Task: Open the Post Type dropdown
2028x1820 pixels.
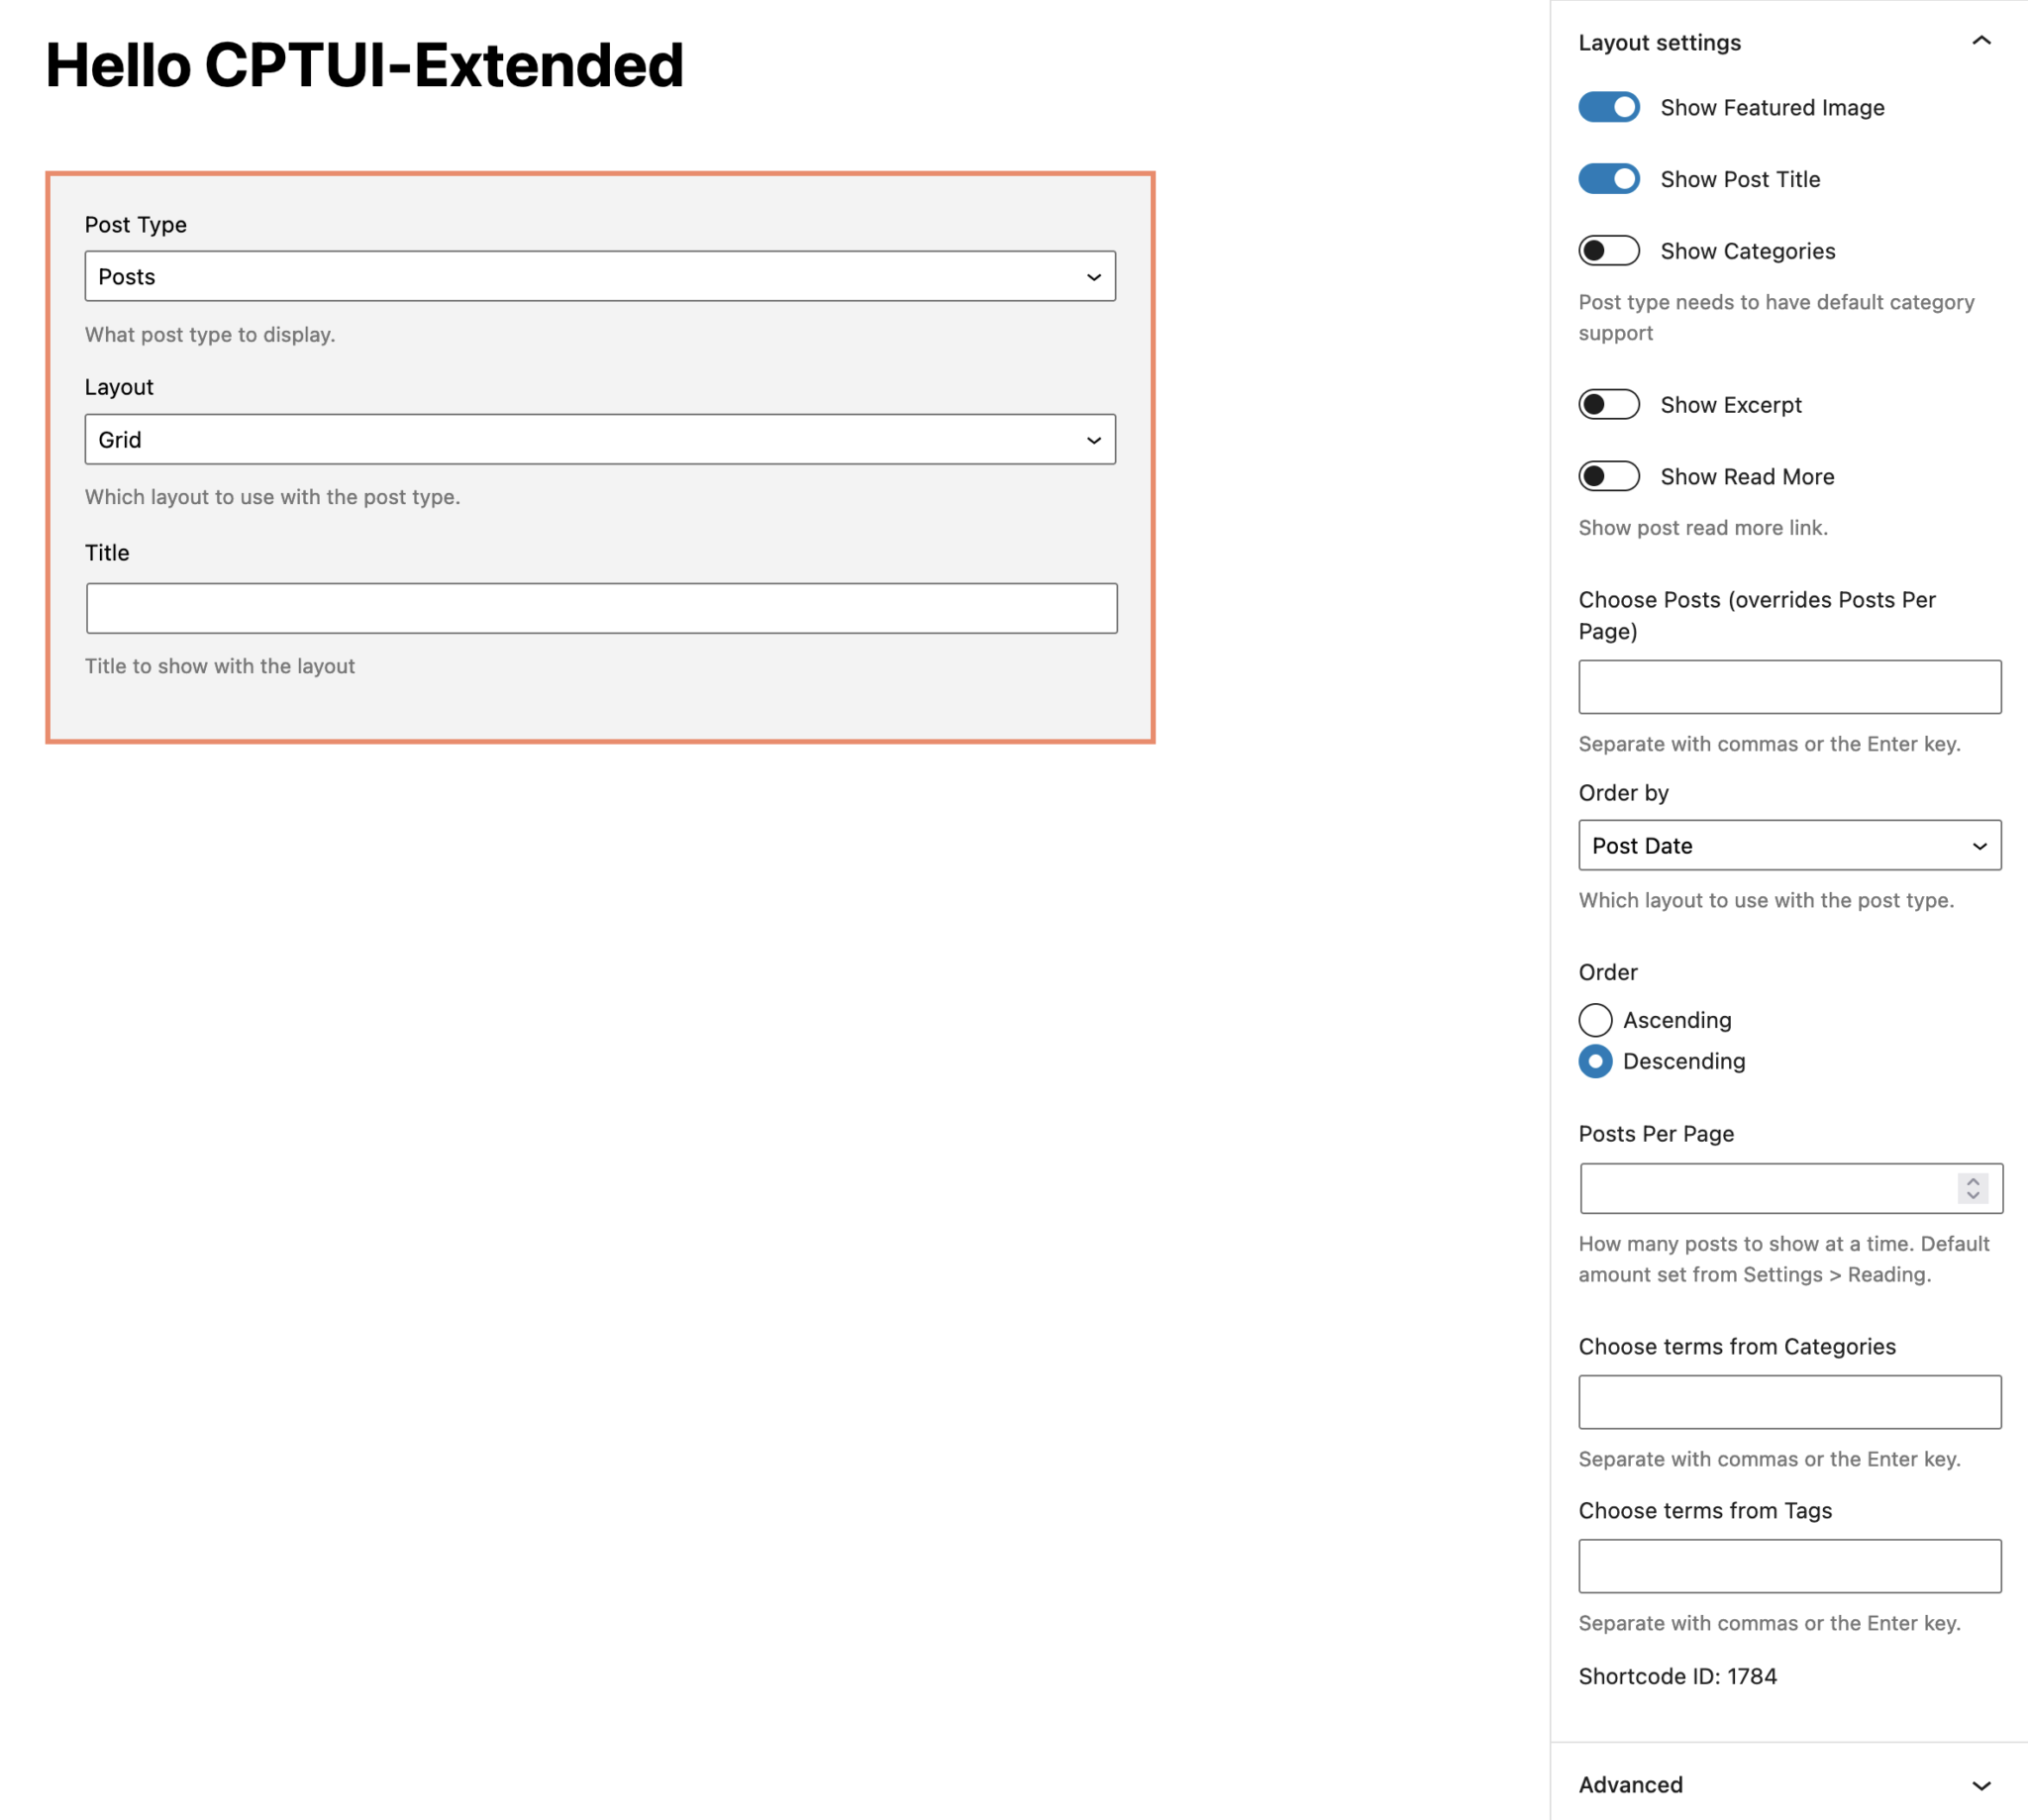Action: point(600,277)
